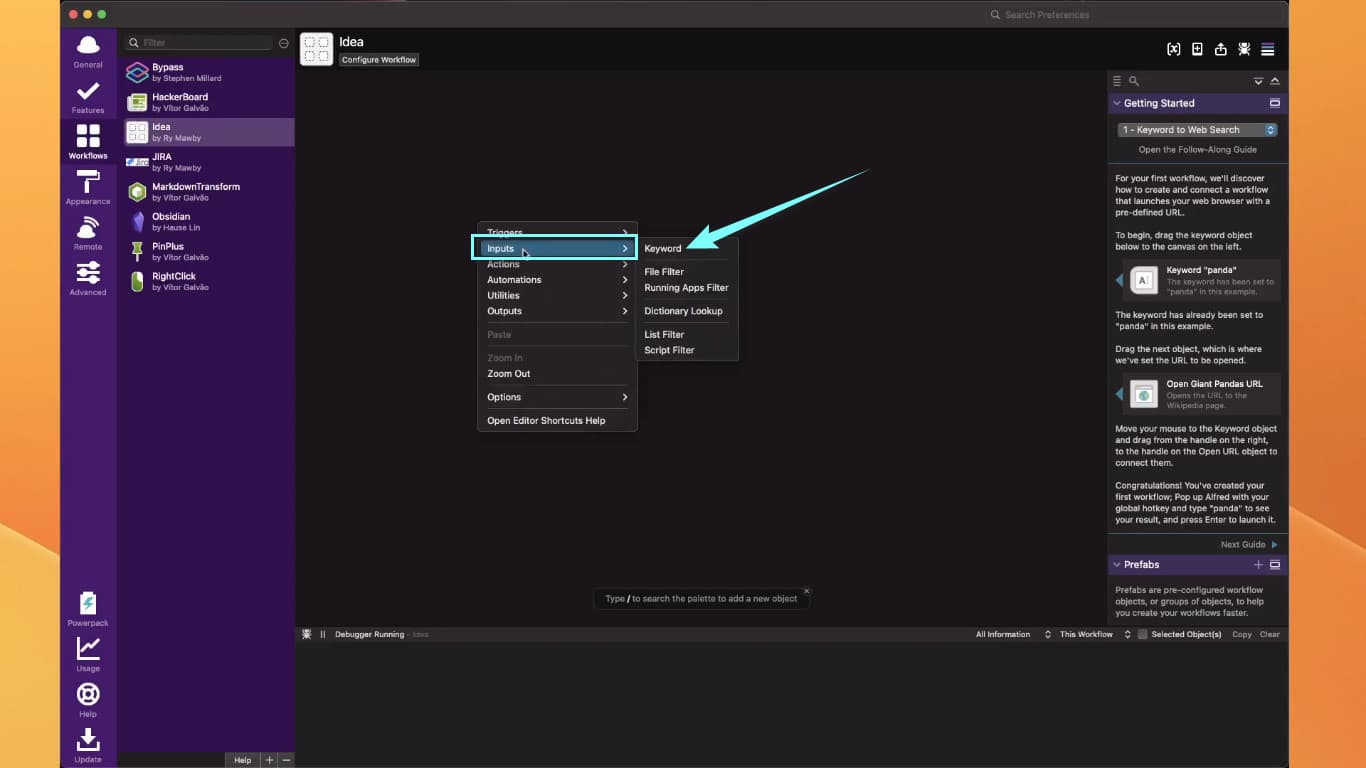Collapse the Getting Started section

tap(1116, 103)
